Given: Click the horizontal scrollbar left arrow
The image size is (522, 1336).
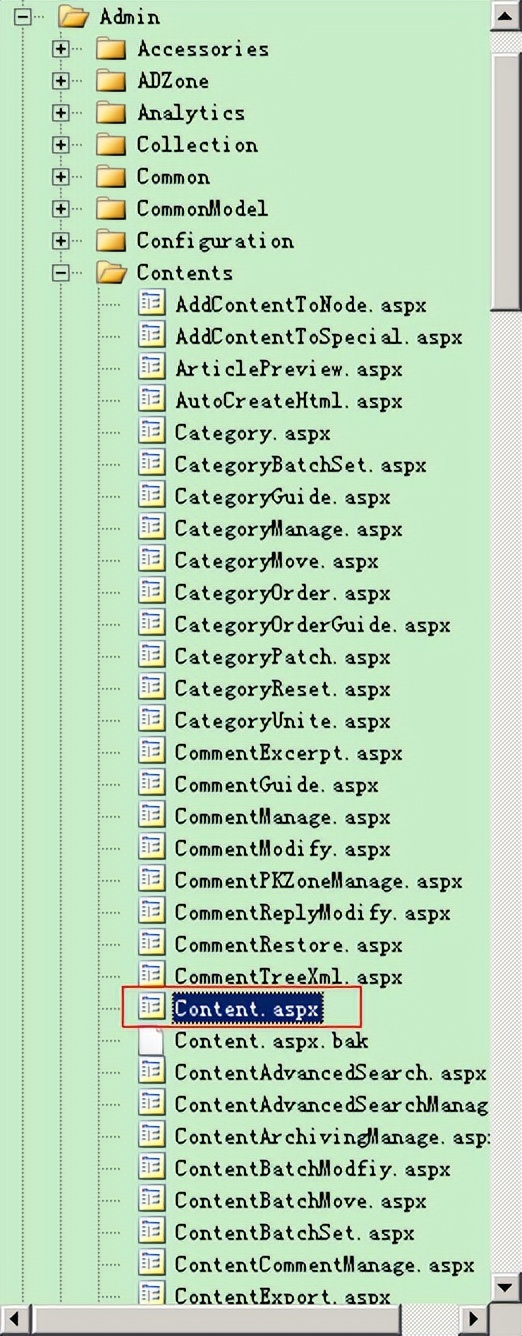Looking at the screenshot, I should point(14,1318).
